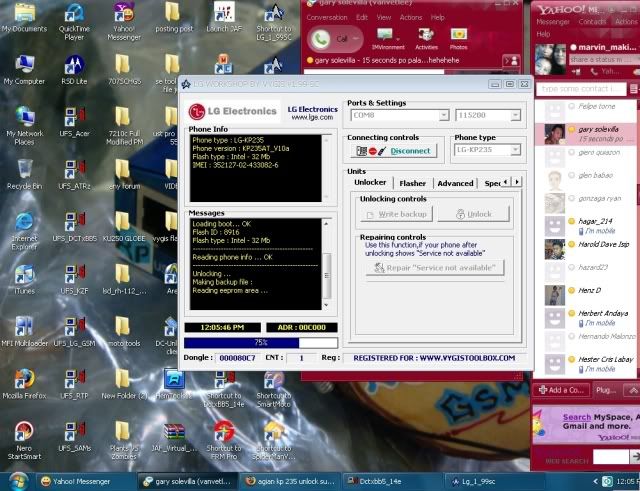The height and width of the screenshot is (491, 640).
Task: Switch to the Flasher tab
Action: pyautogui.click(x=412, y=183)
